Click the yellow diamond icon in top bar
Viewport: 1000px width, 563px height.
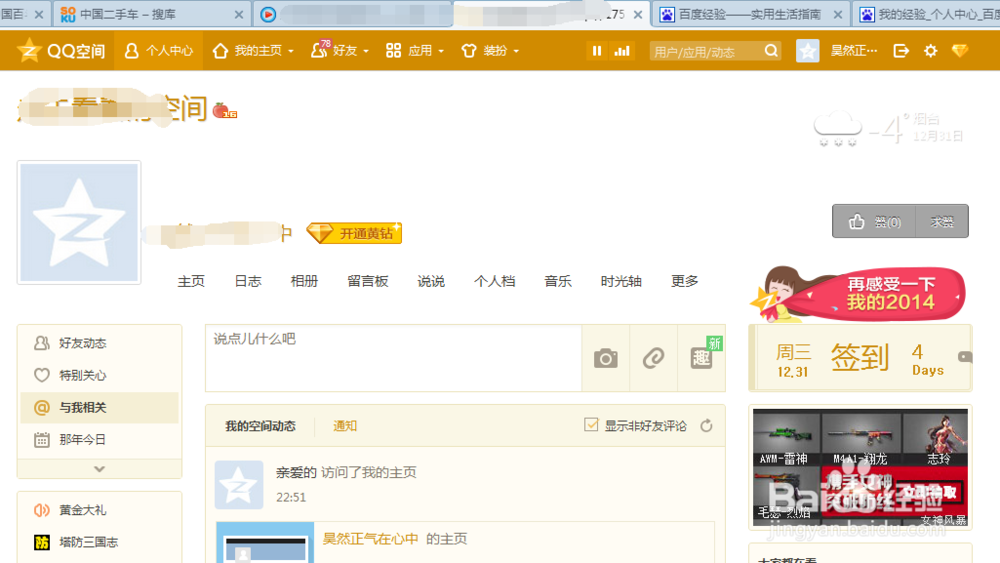[x=960, y=50]
